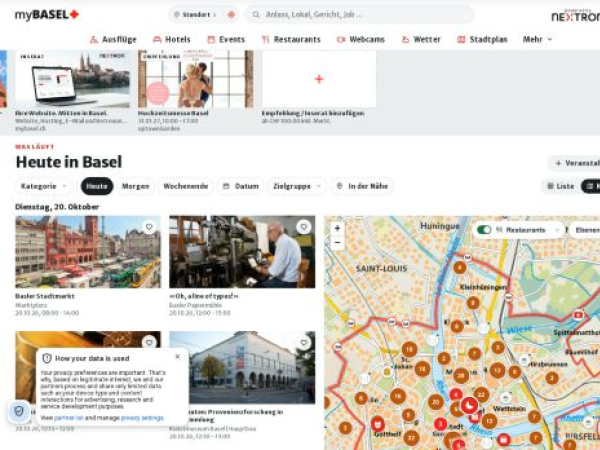This screenshot has height=450, width=600.
Task: Open the Webcams menu item
Action: (361, 39)
